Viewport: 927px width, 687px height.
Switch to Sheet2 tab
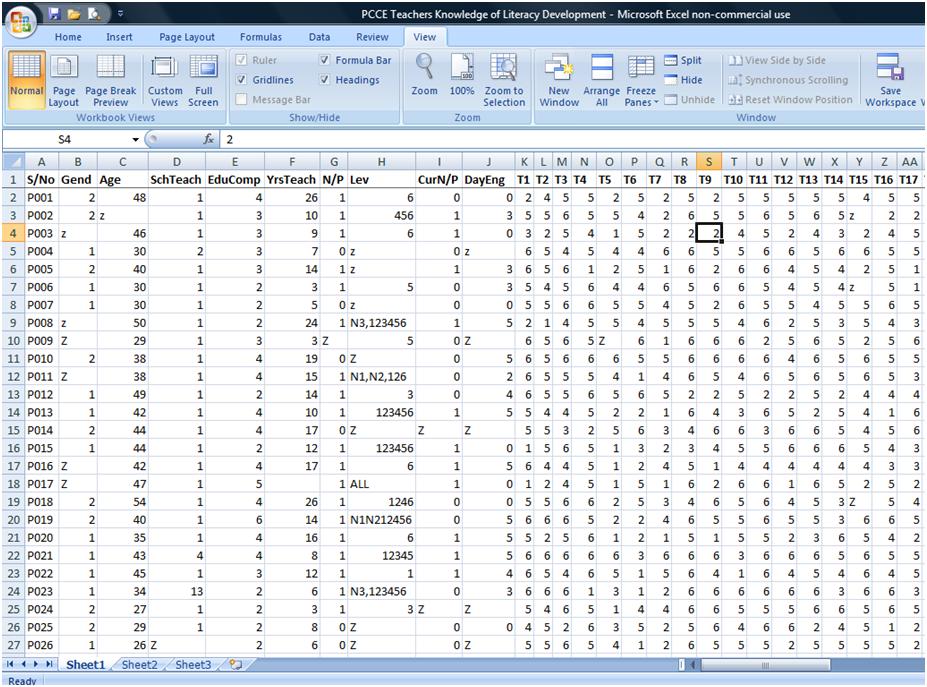click(x=140, y=665)
